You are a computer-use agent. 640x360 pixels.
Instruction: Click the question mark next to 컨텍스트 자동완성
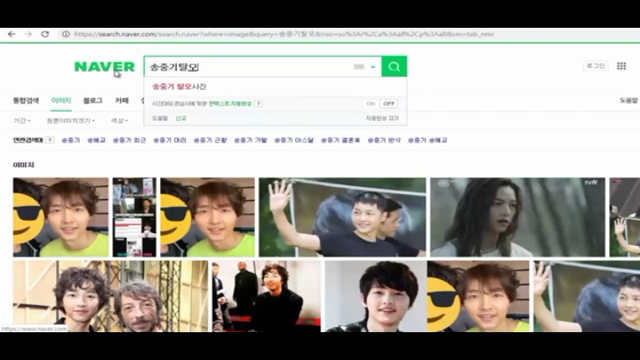coord(258,104)
